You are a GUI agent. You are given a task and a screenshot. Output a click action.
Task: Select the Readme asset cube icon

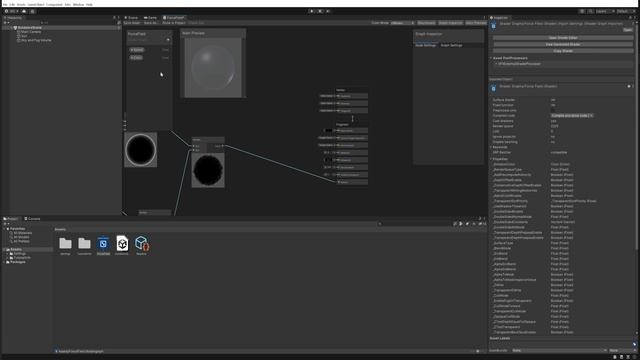(x=142, y=244)
